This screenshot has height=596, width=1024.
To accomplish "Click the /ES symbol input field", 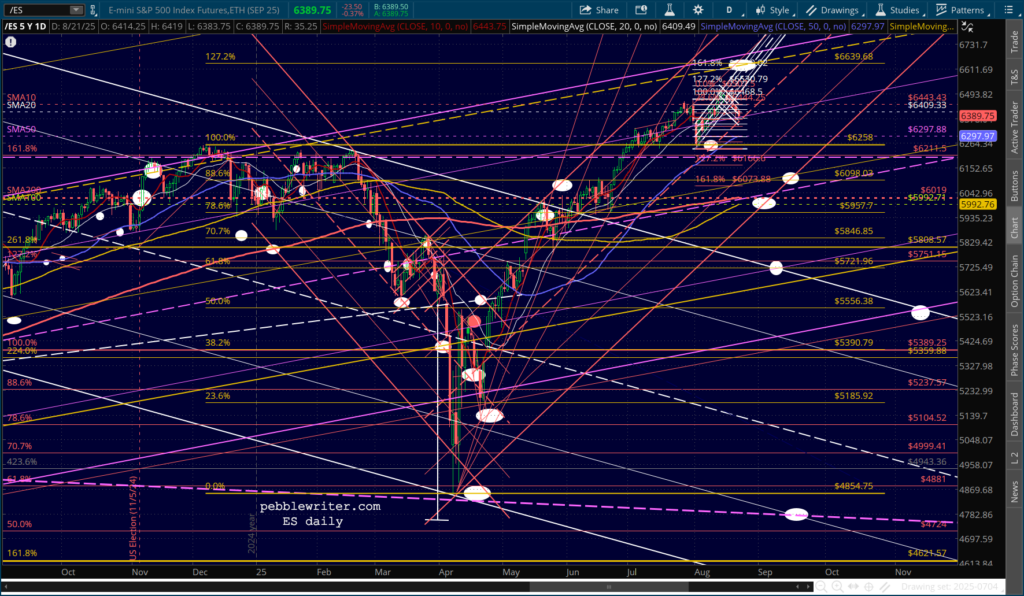I will (x=37, y=10).
